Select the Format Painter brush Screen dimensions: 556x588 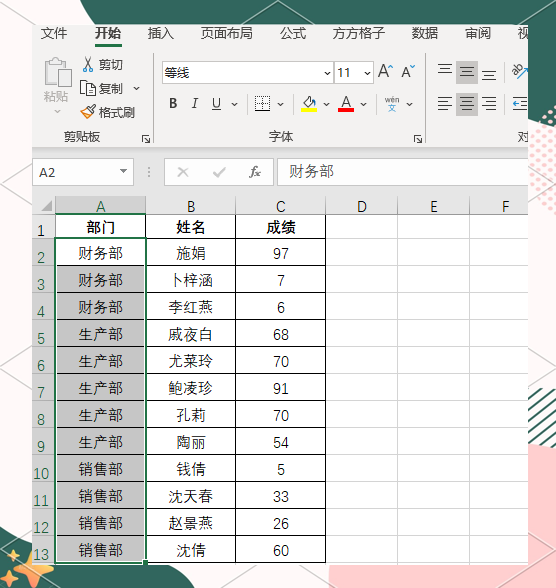(x=88, y=112)
